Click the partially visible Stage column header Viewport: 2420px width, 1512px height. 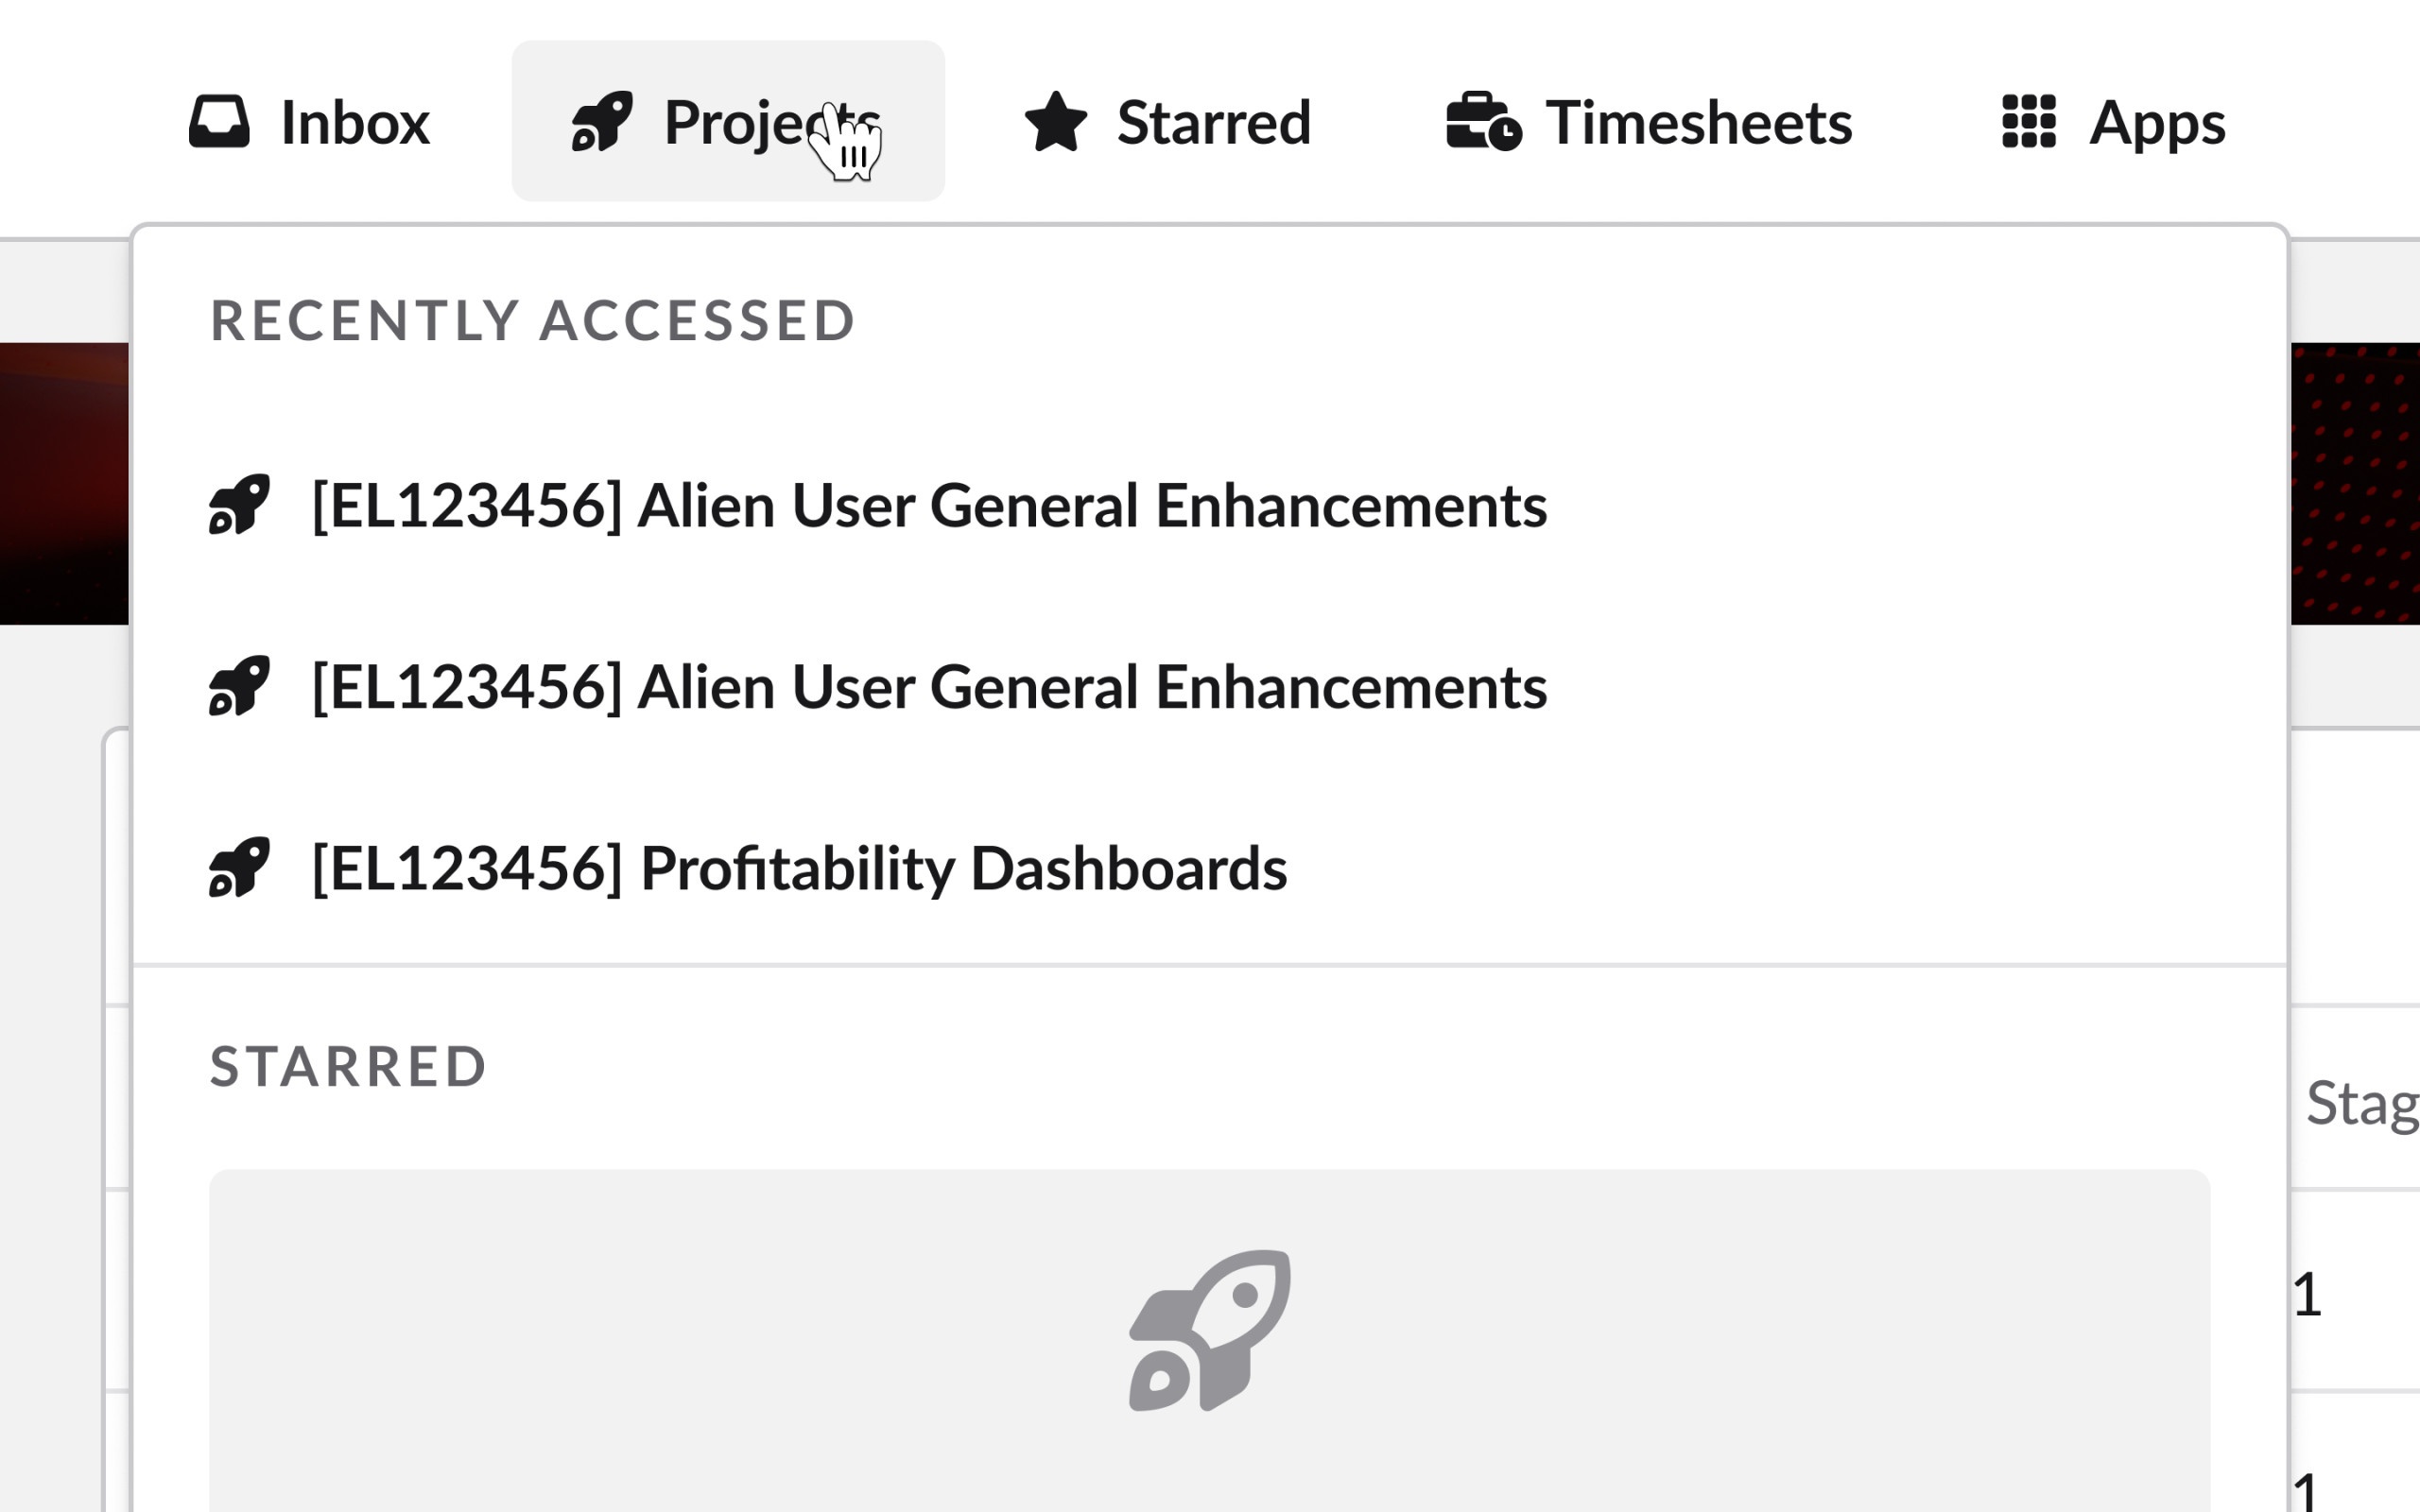(x=2362, y=1104)
